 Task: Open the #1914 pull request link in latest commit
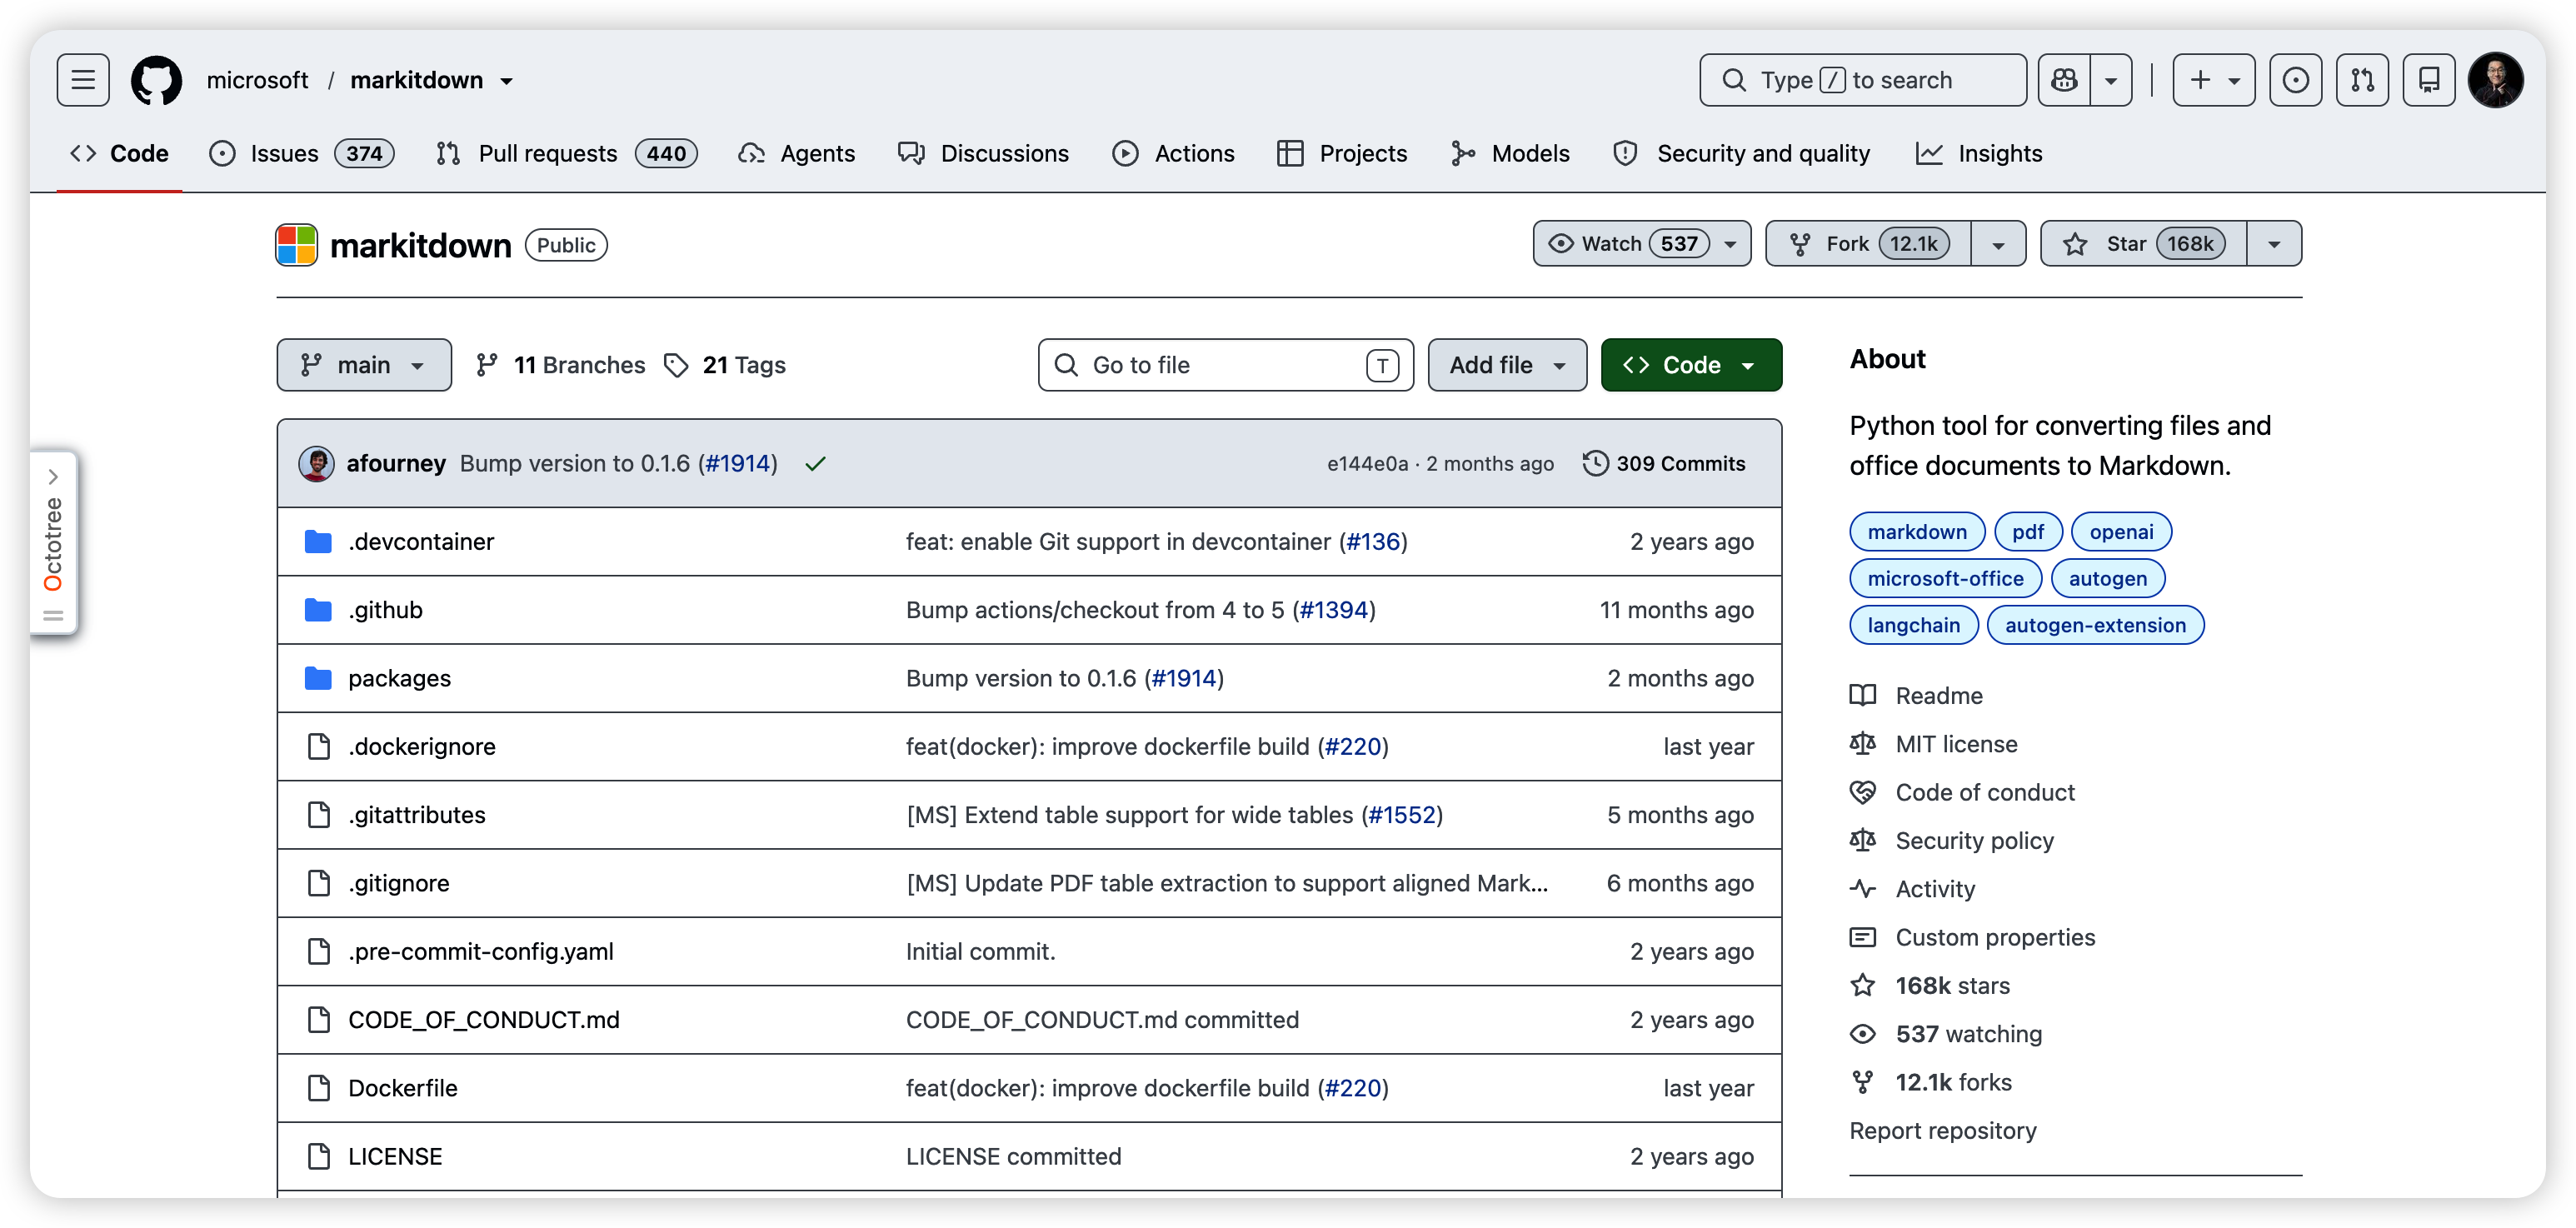coord(738,463)
